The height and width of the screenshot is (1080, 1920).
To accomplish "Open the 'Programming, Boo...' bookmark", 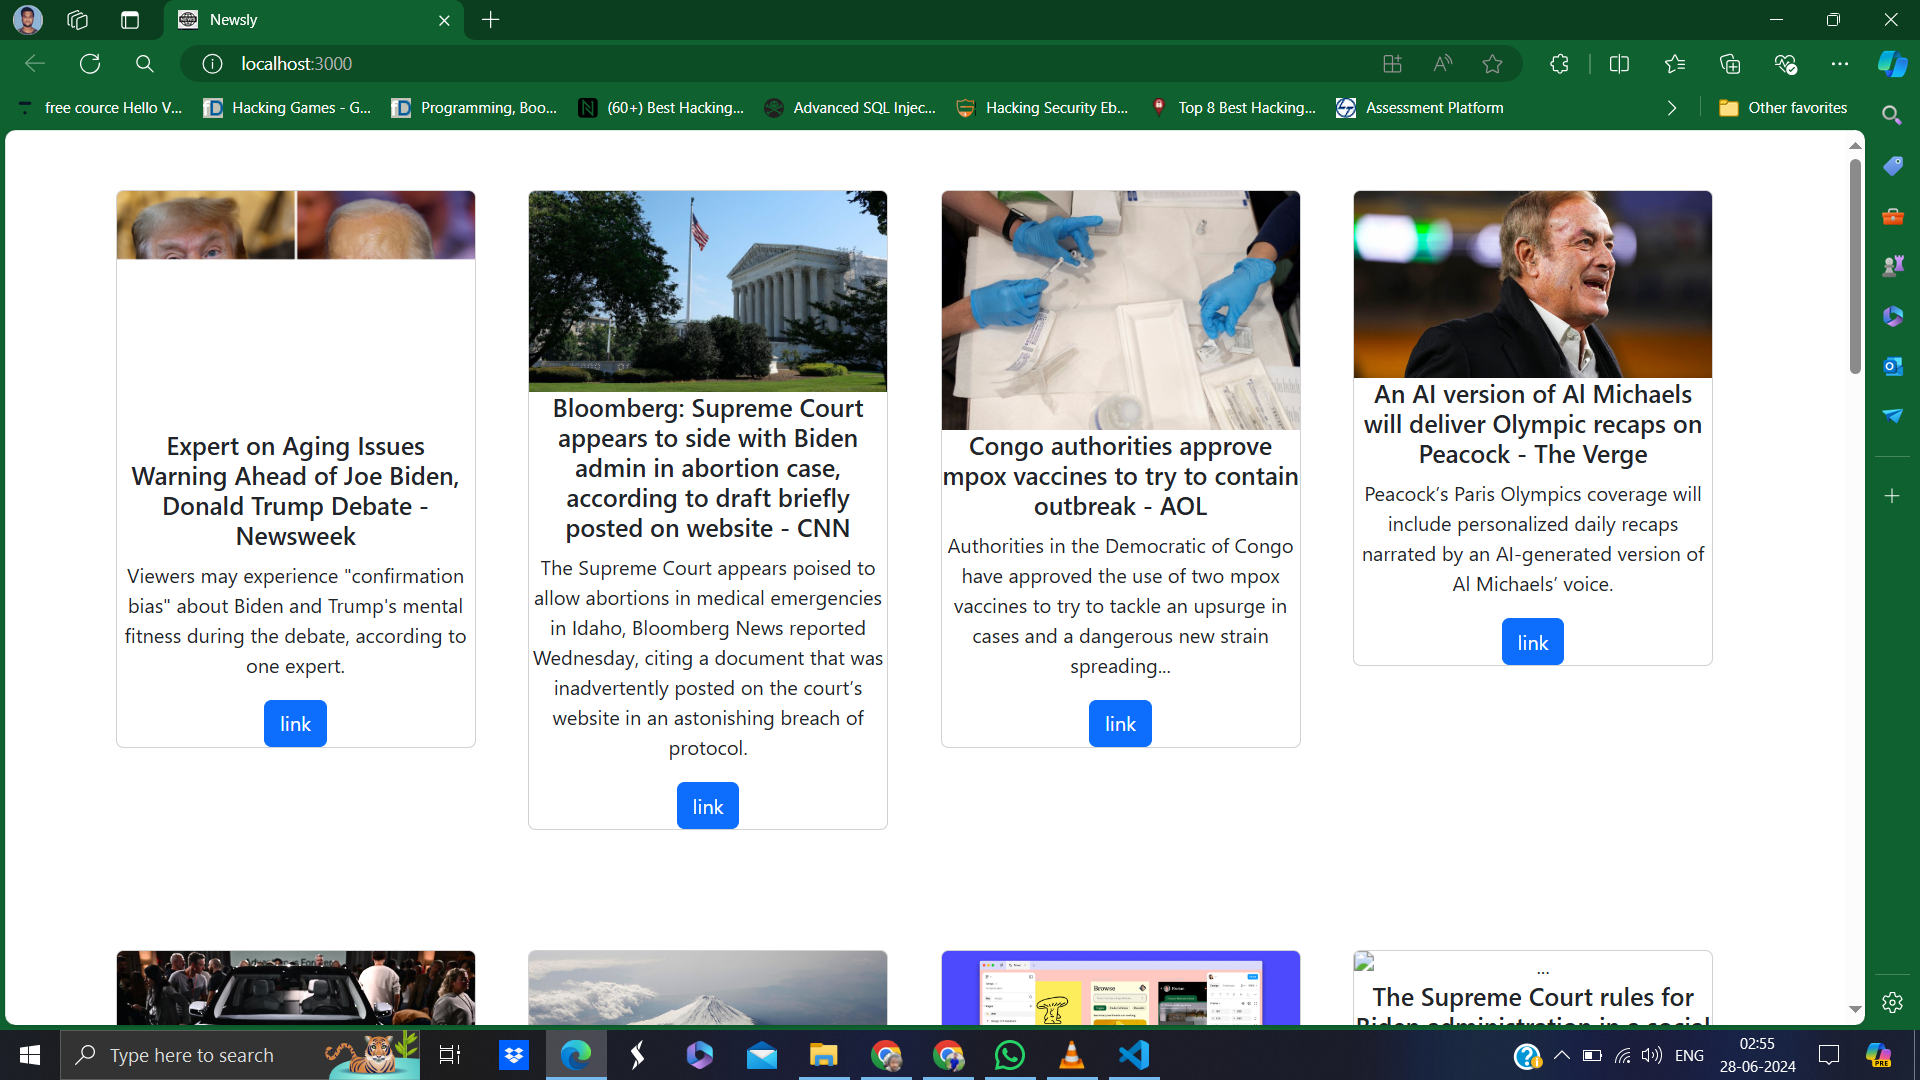I will point(474,108).
